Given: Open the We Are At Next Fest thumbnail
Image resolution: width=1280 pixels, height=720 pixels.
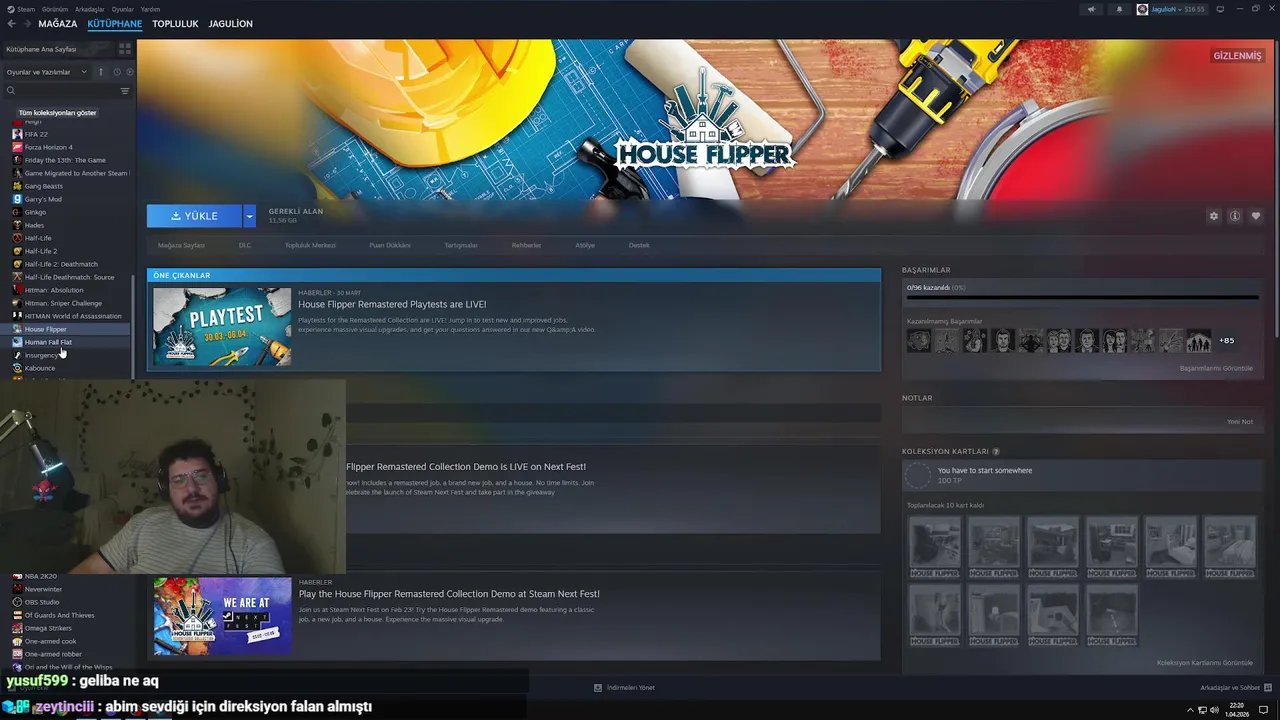Looking at the screenshot, I should click(222, 616).
